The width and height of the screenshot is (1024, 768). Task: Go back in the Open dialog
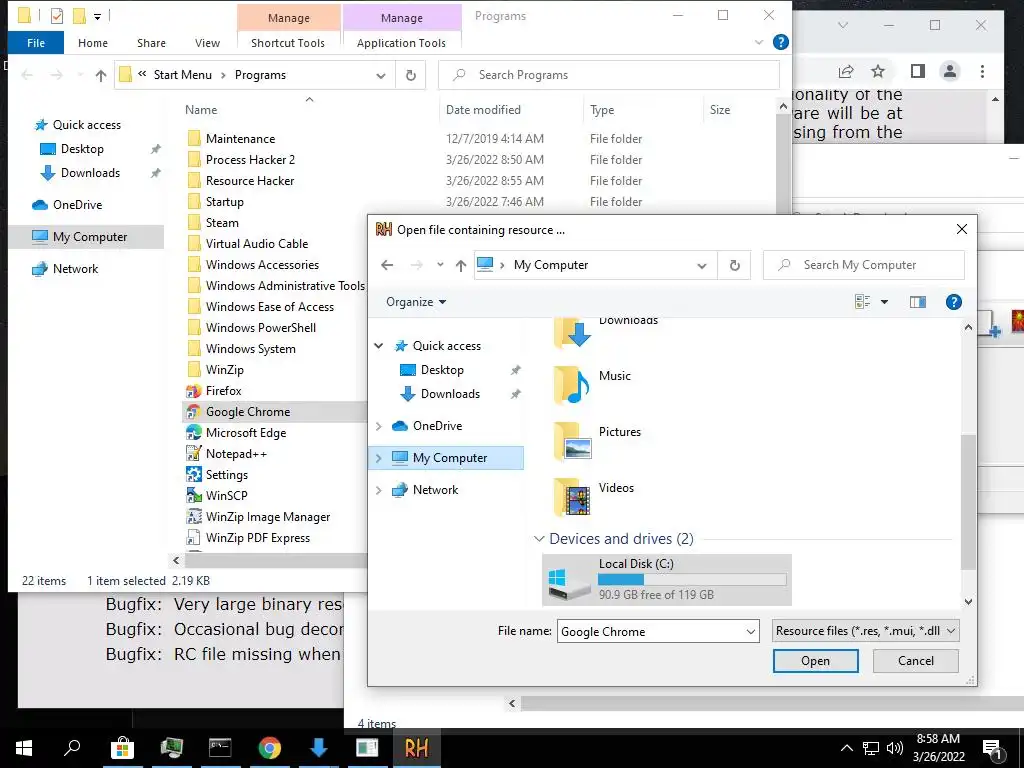pos(387,265)
